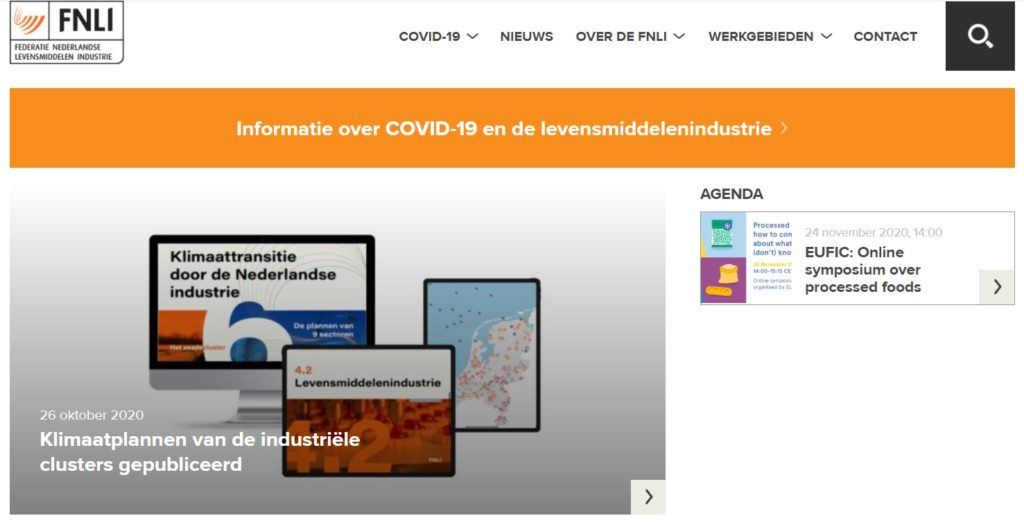Go to the NIEUWS page
1024x527 pixels.
coord(526,37)
